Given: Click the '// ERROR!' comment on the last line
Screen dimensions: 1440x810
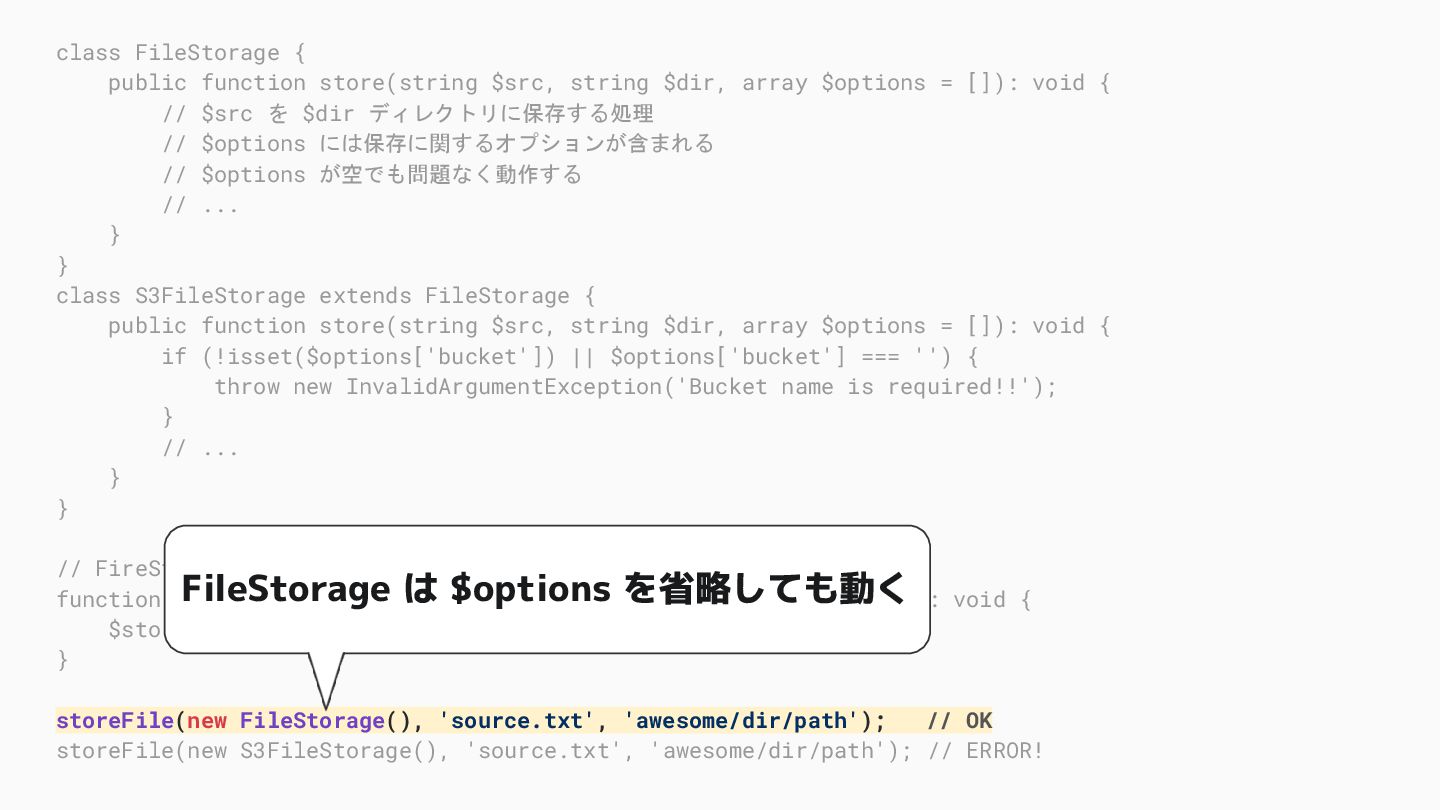Looking at the screenshot, I should point(985,751).
